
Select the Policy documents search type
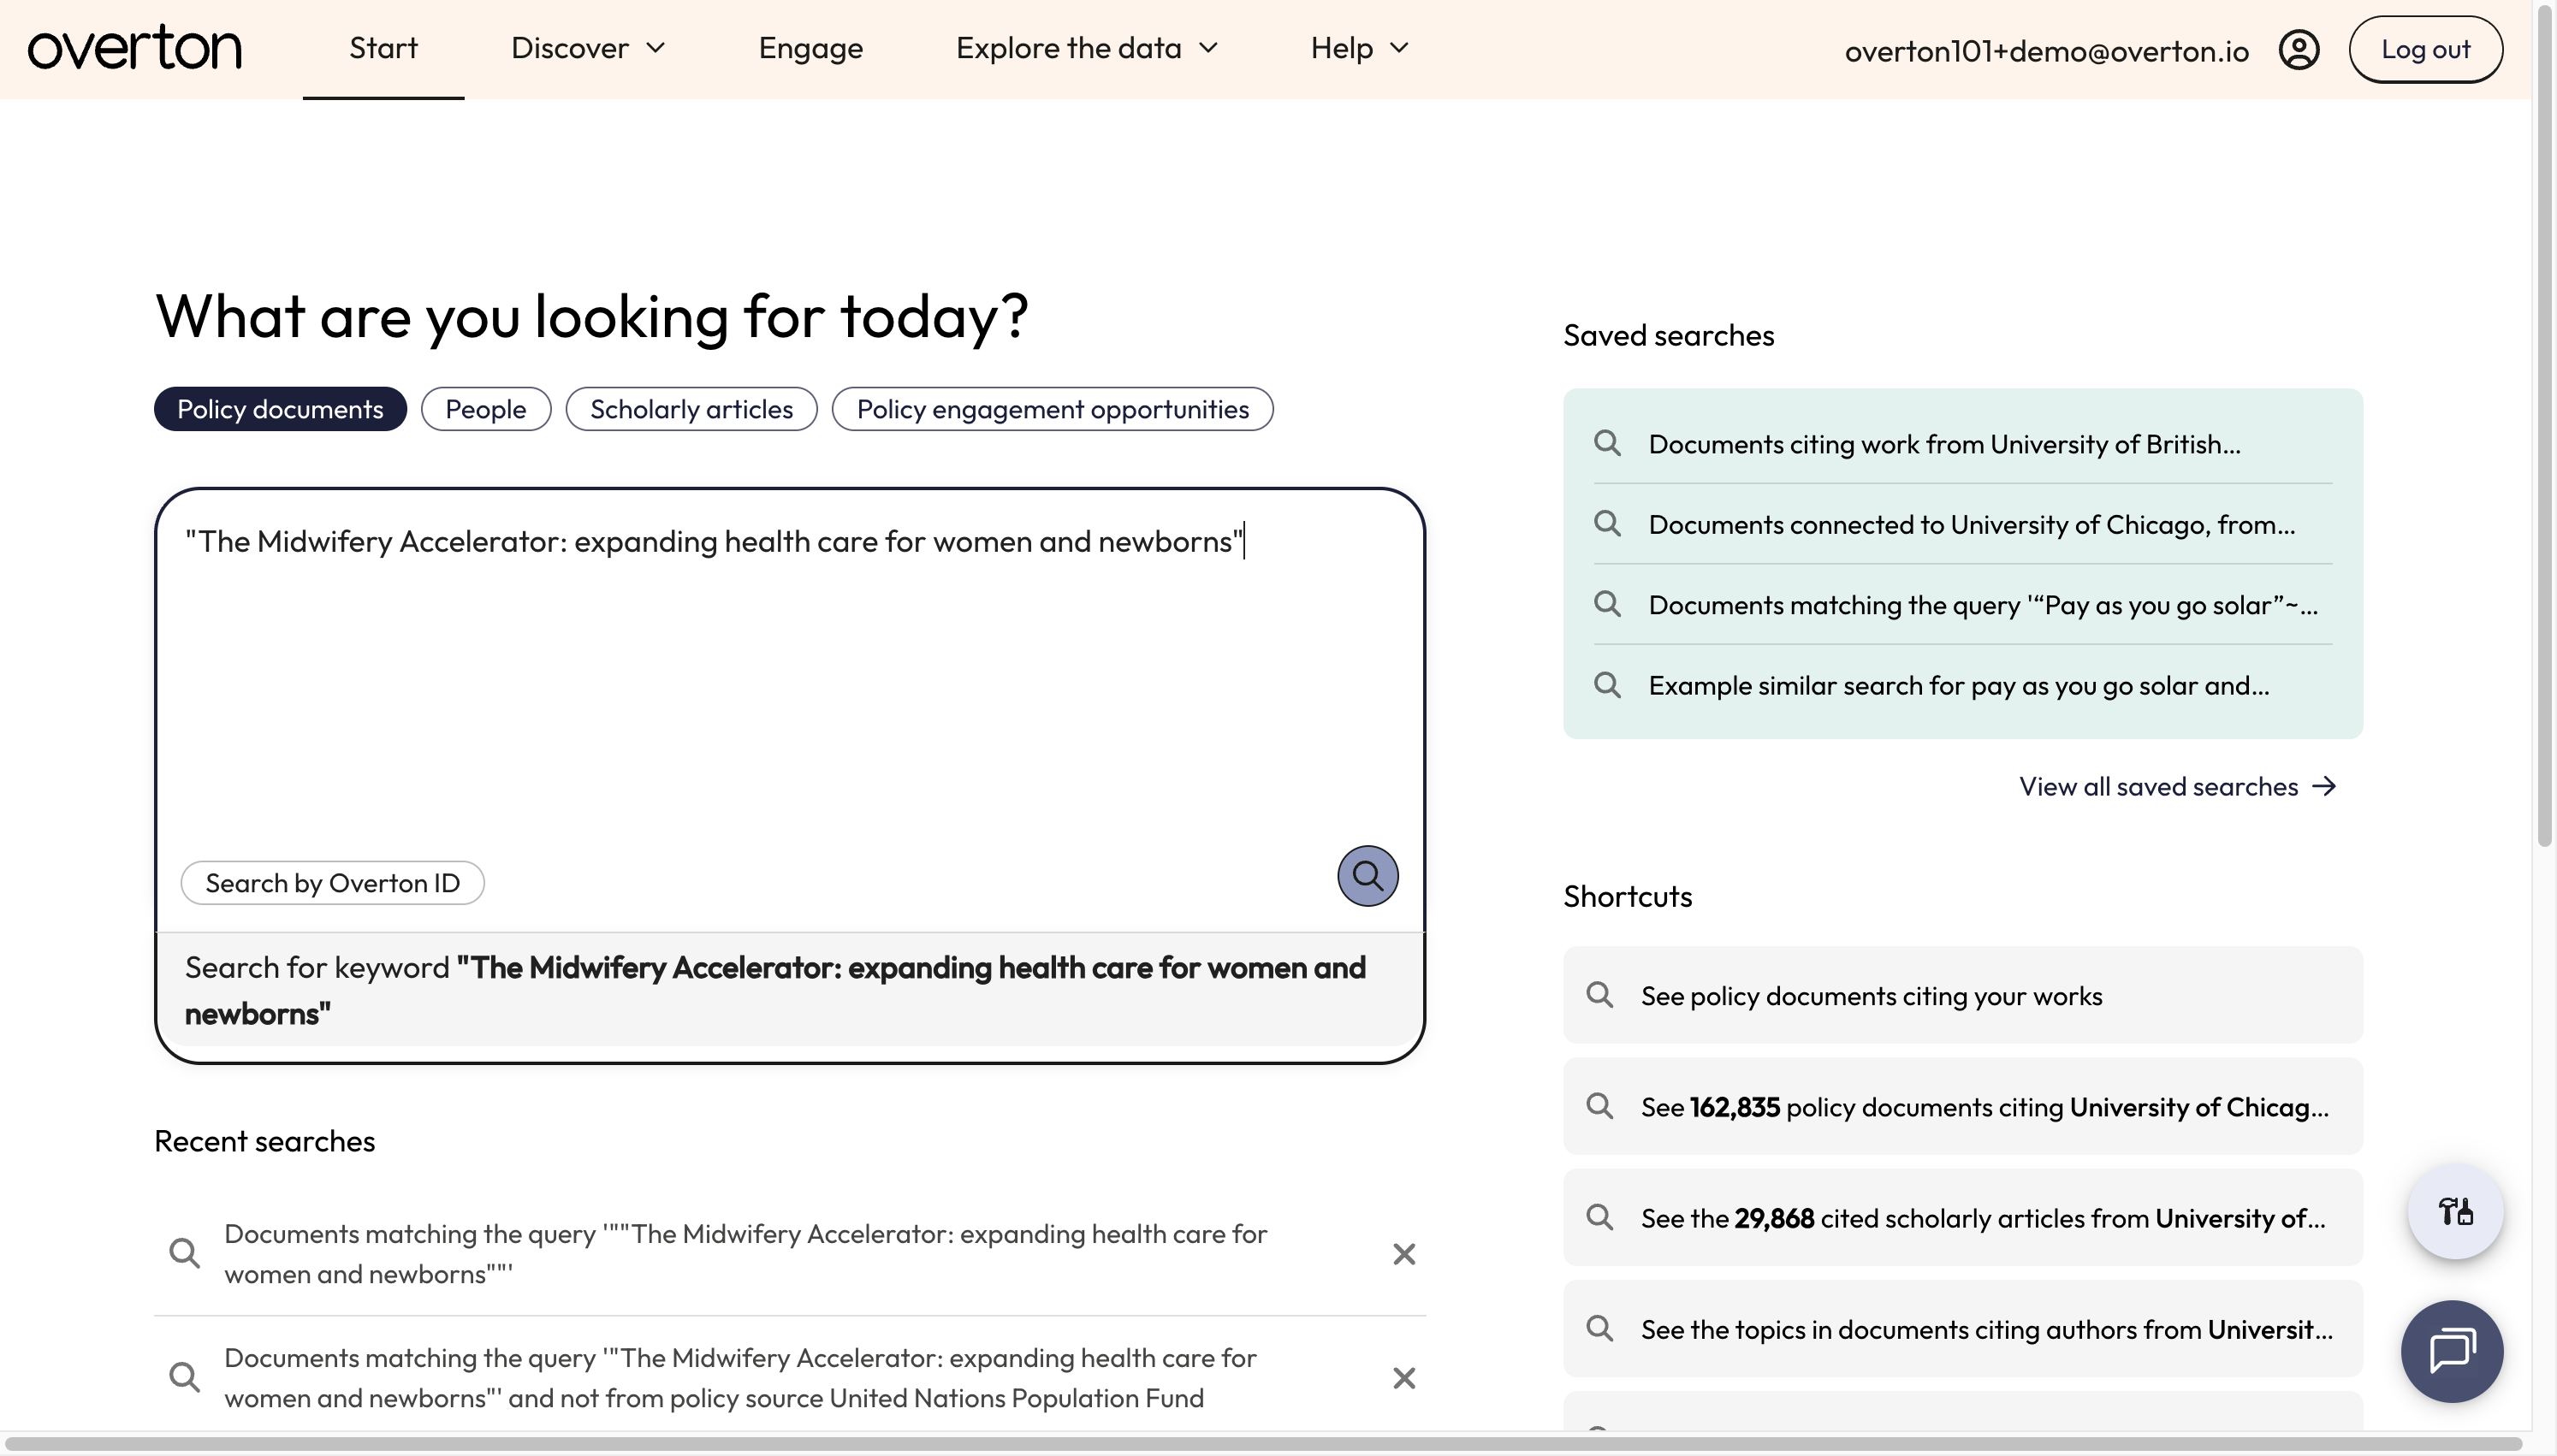coord(280,409)
